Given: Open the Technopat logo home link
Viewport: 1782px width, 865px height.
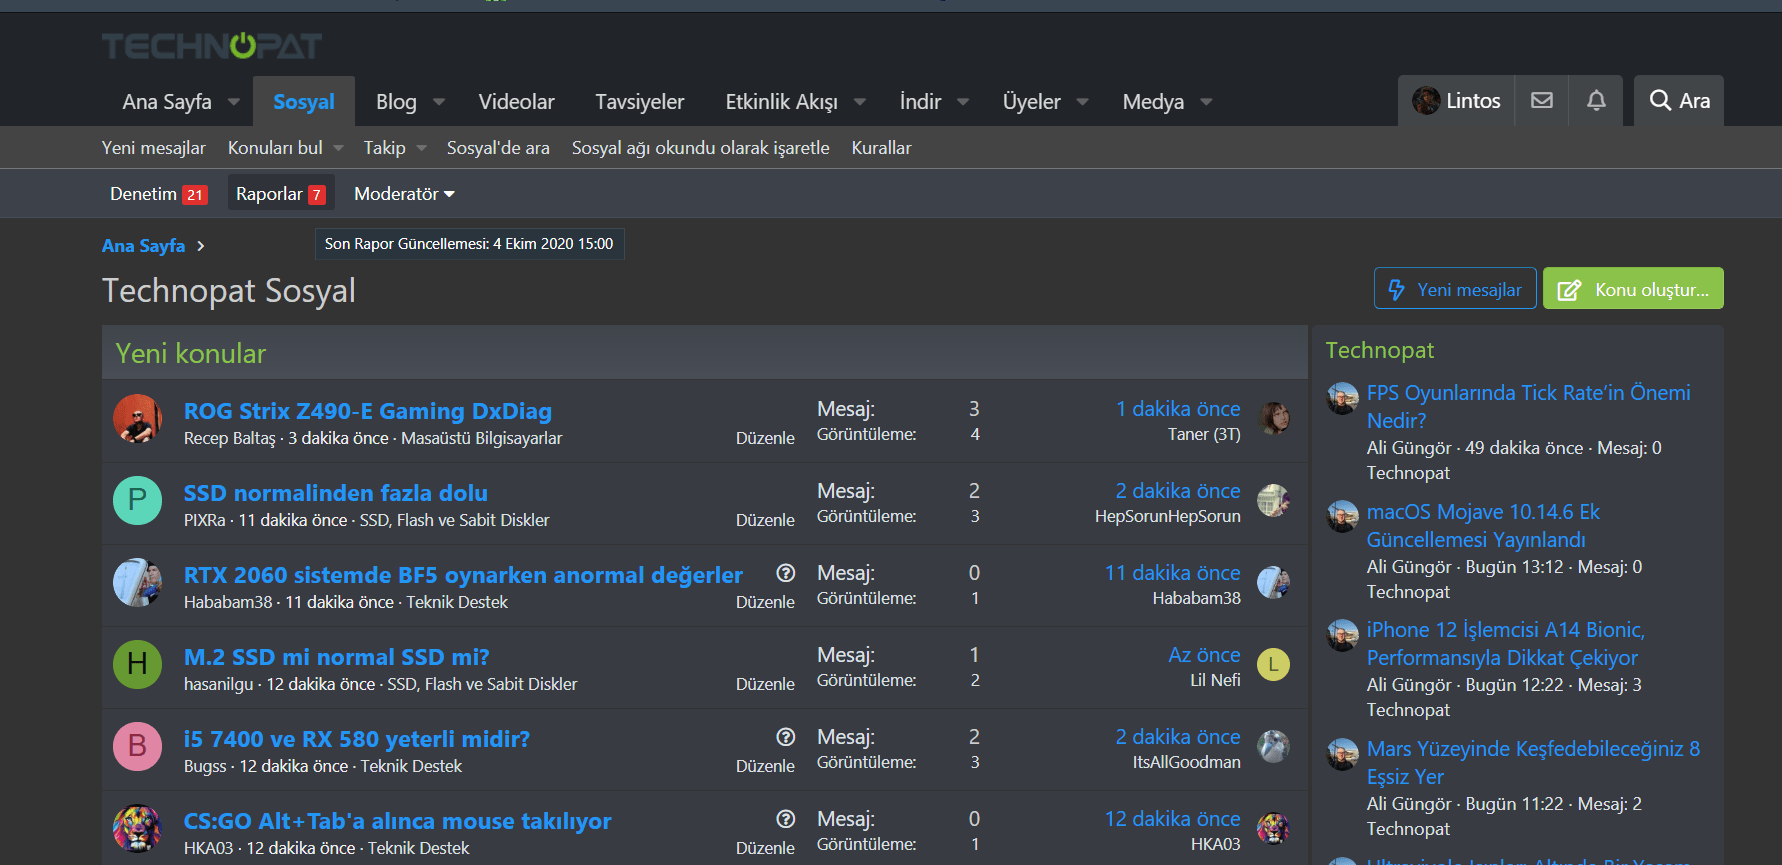Looking at the screenshot, I should pos(212,46).
